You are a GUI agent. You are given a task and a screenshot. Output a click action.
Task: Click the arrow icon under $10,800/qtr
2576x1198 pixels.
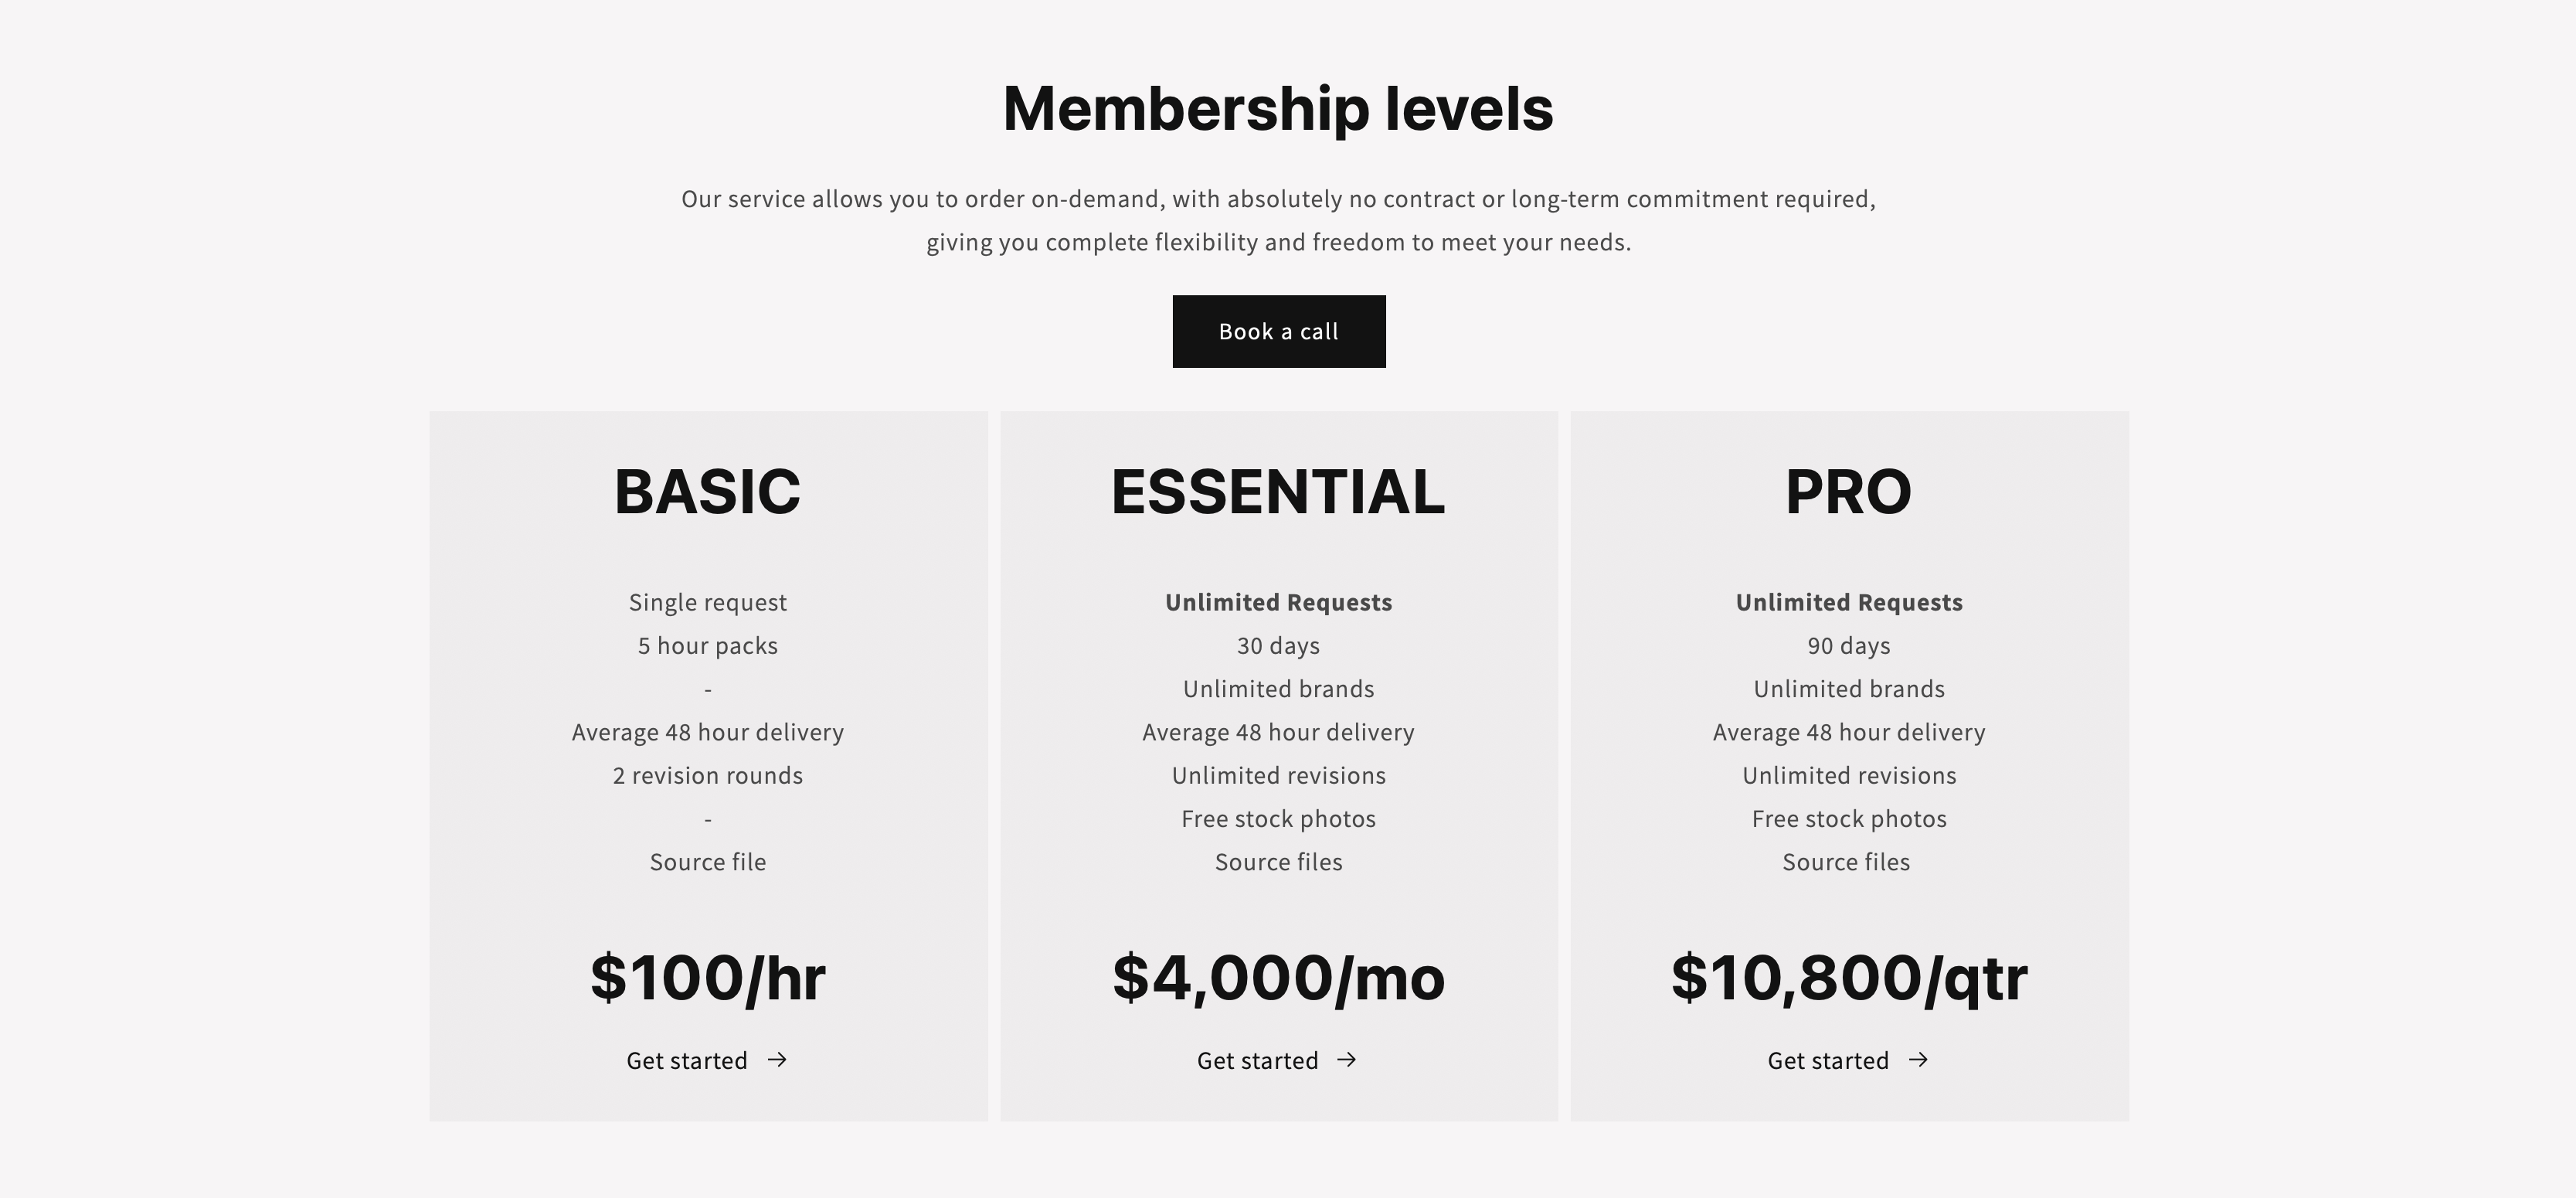point(1918,1060)
